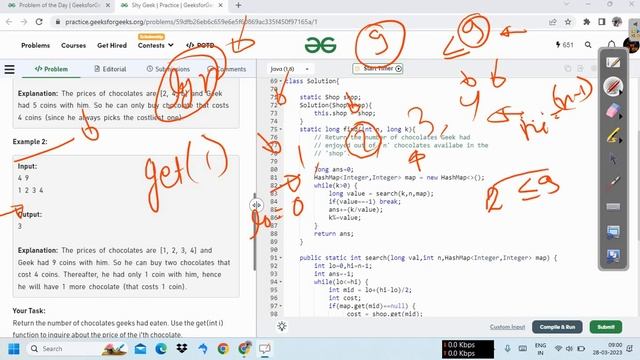Select the mouse pointer tool in the annotation toolbar
The width and height of the screenshot is (640, 360).
(613, 159)
